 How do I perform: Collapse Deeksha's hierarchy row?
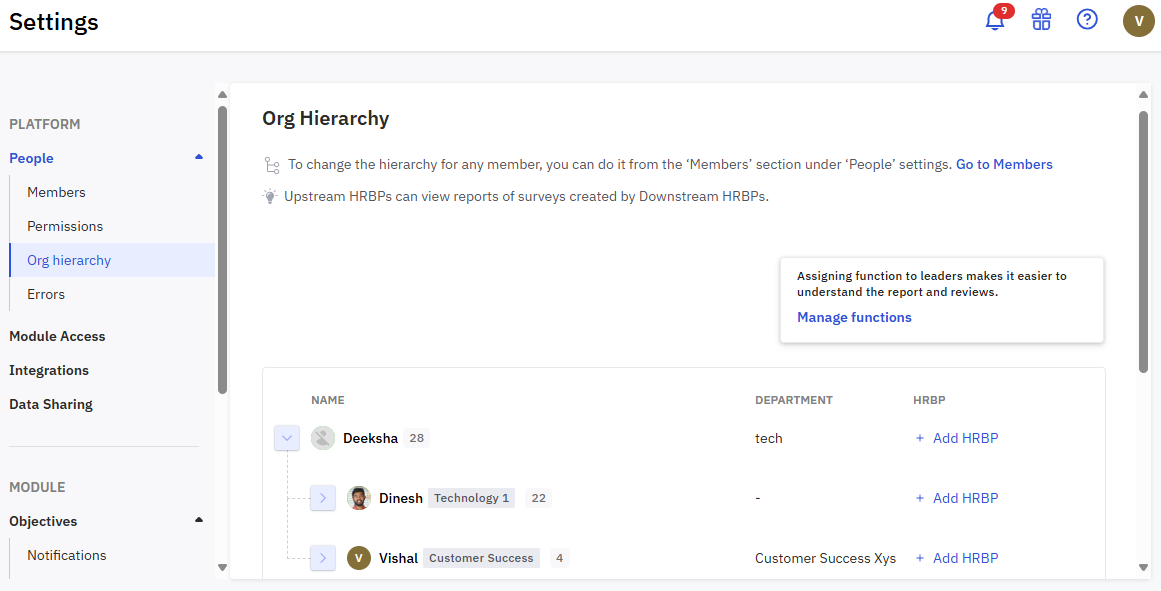[x=287, y=438]
